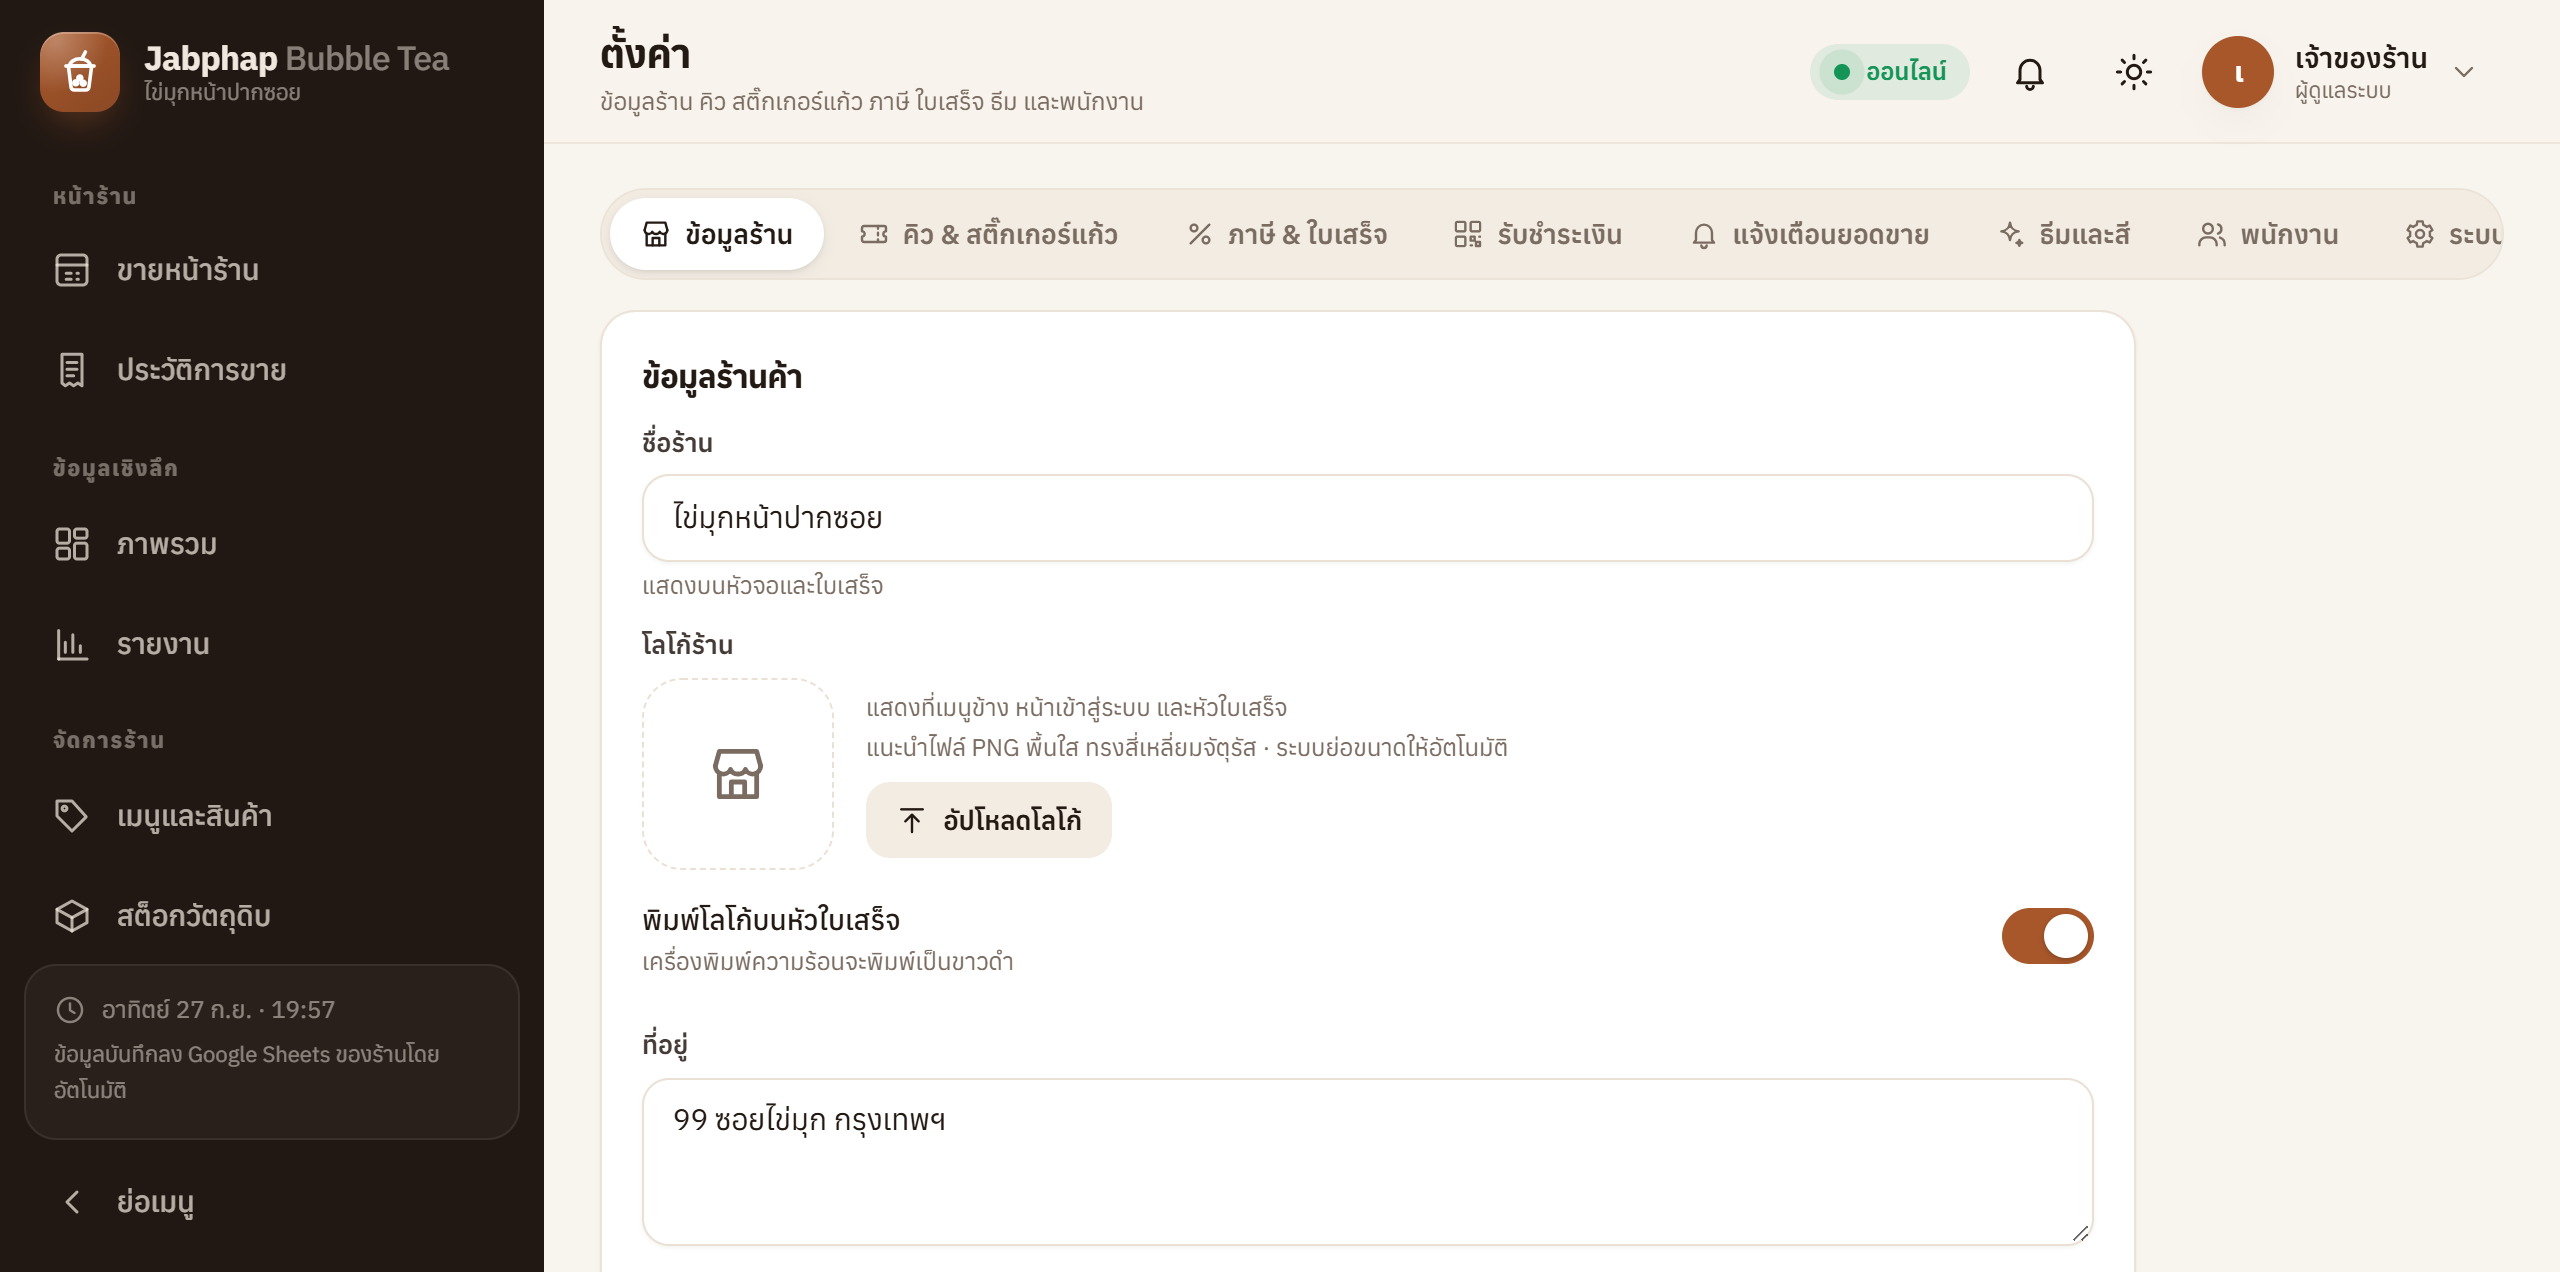Switch to แจ้งเตือนยอดขาย tab
Image resolution: width=2560 pixels, height=1272 pixels.
click(x=1810, y=234)
